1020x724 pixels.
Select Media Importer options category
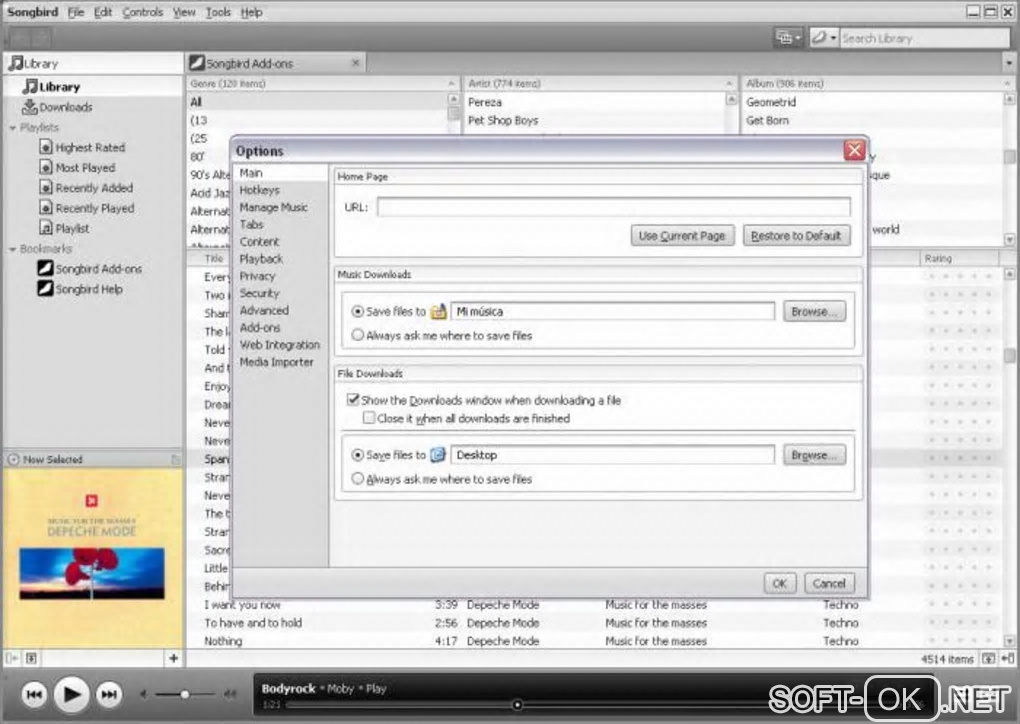point(276,362)
